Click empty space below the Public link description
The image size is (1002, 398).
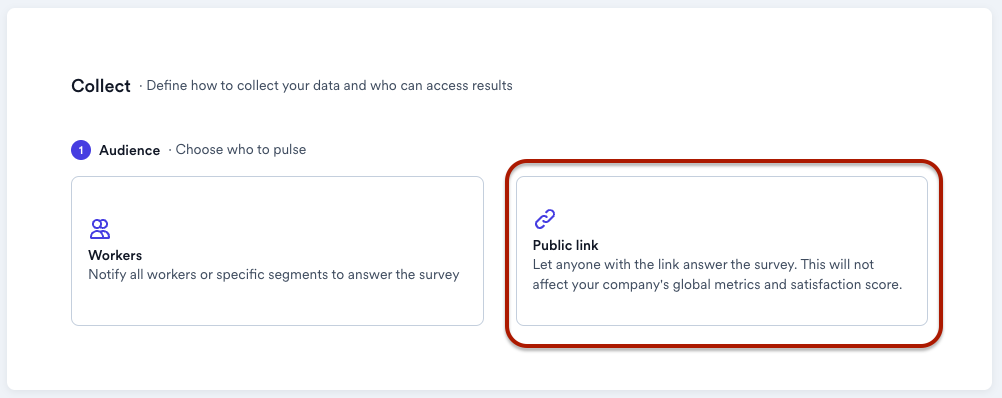click(721, 310)
